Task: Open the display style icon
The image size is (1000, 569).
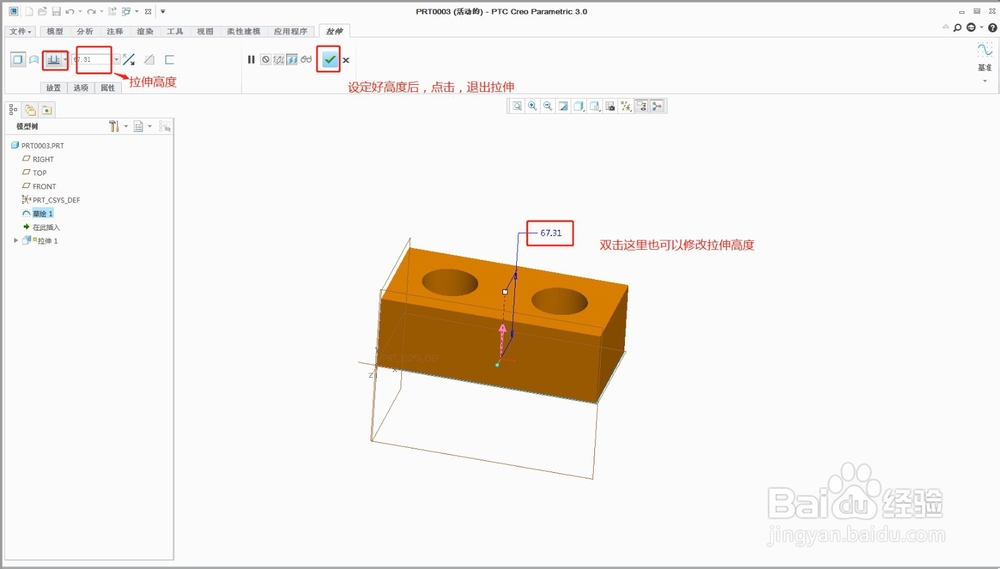Action: tap(579, 106)
